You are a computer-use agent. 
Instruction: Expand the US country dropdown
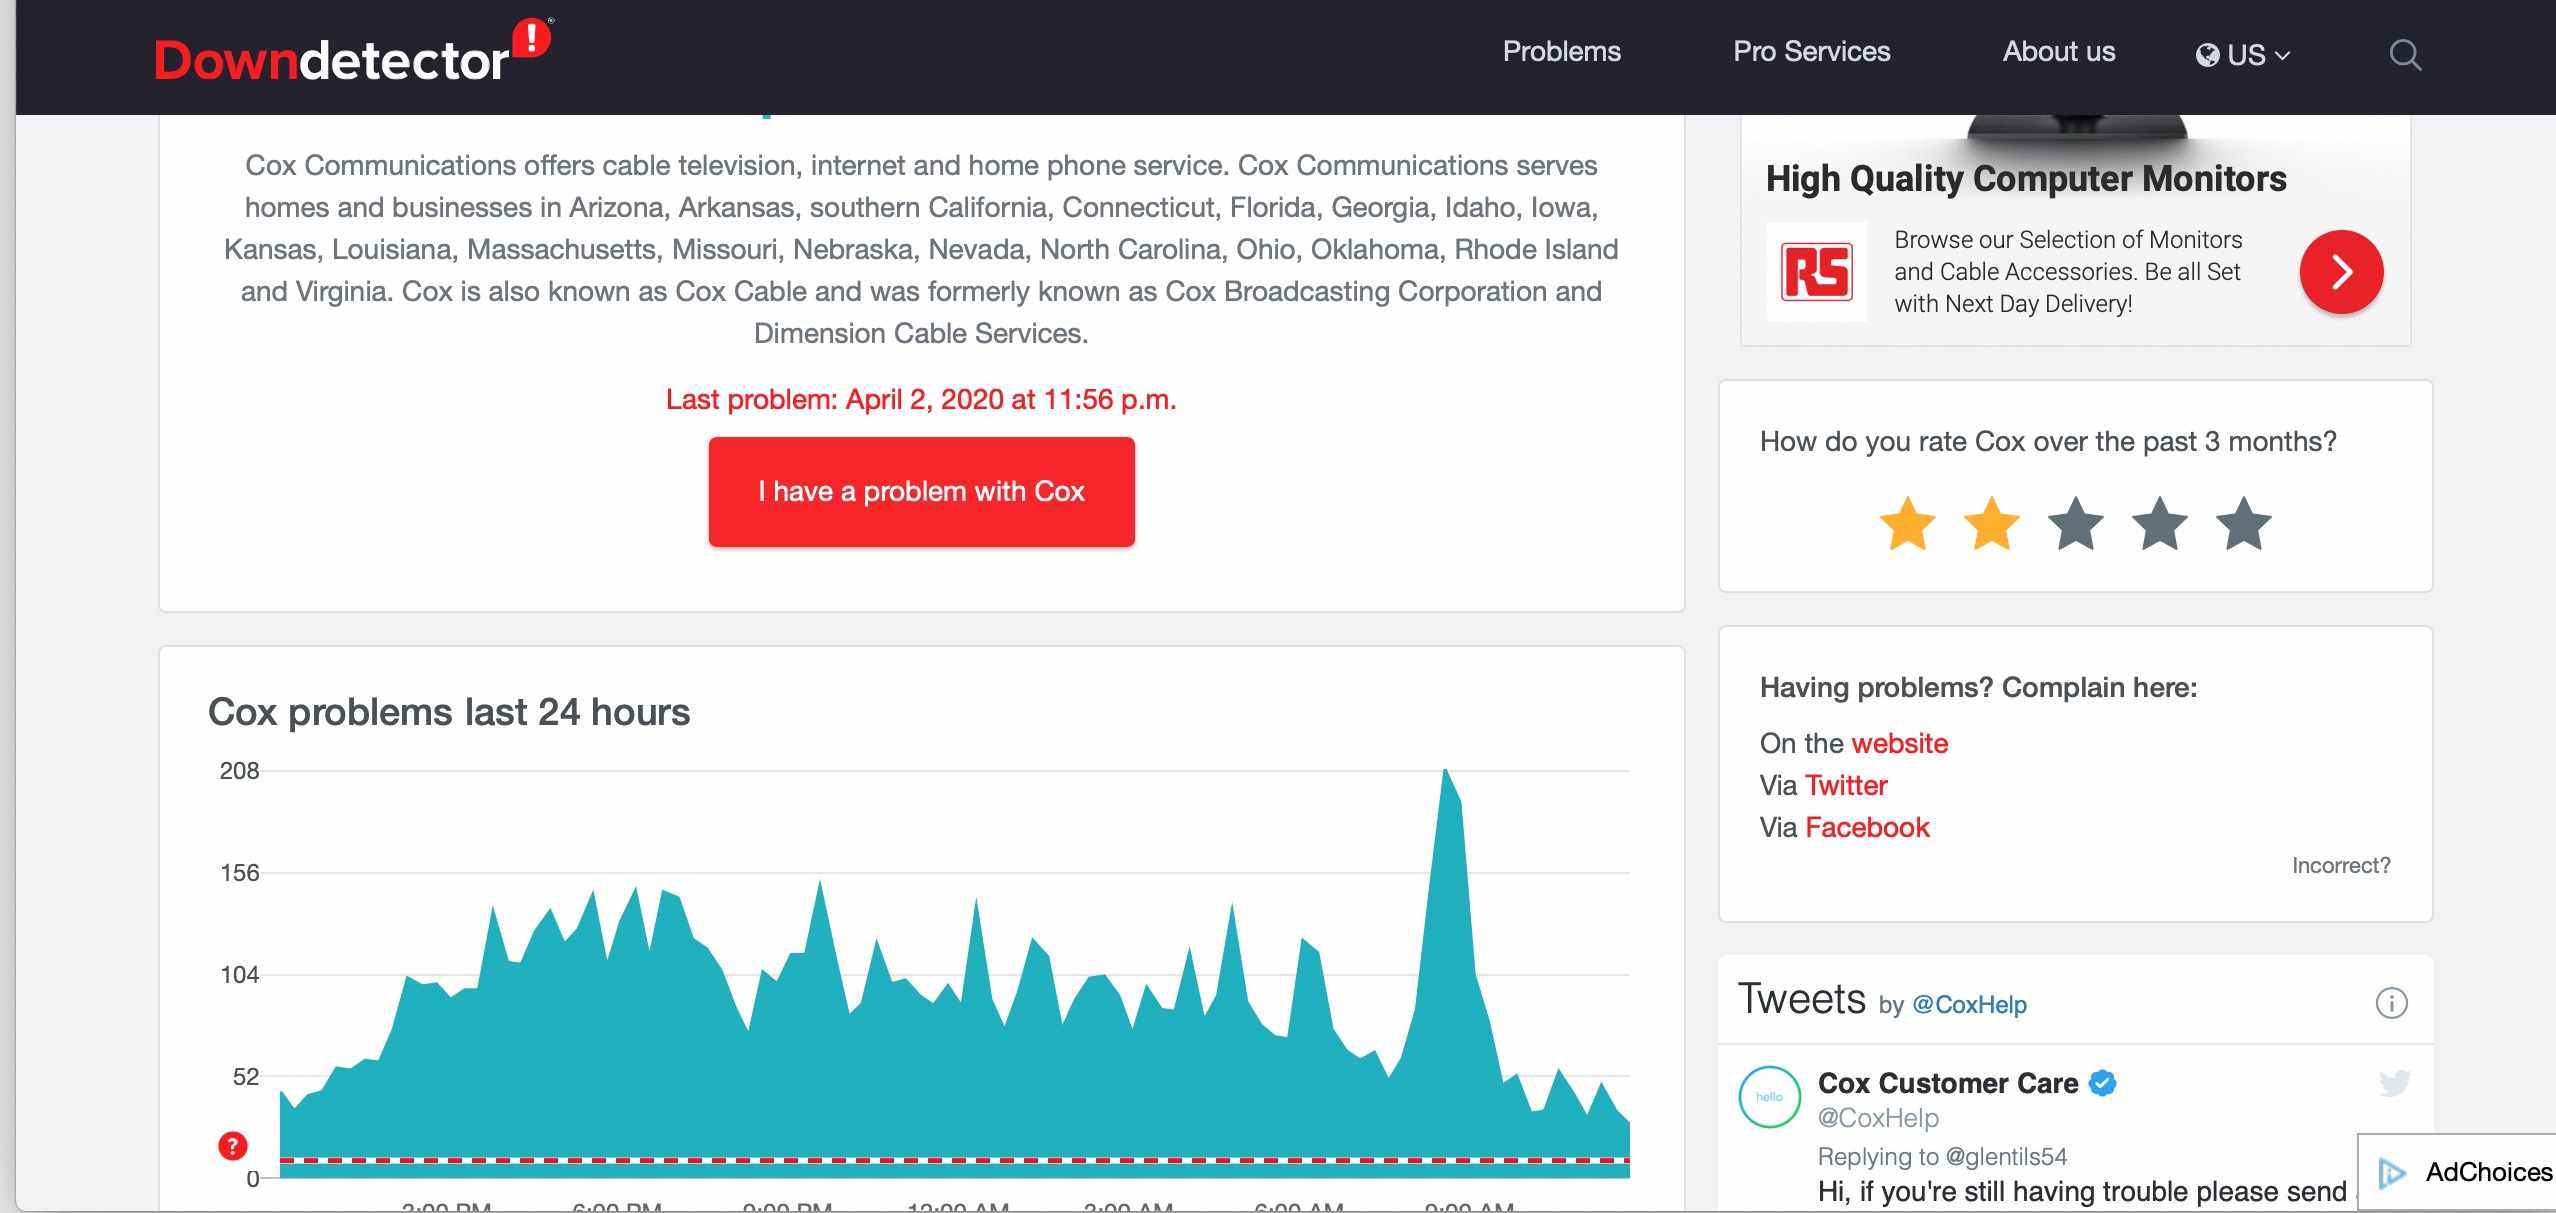2243,55
